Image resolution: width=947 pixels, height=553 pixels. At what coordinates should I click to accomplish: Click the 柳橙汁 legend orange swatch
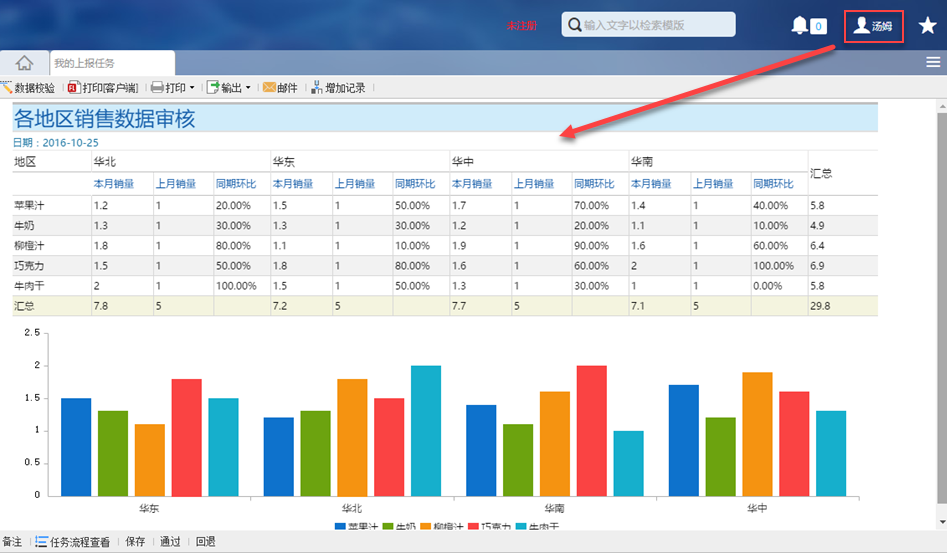pyautogui.click(x=426, y=526)
